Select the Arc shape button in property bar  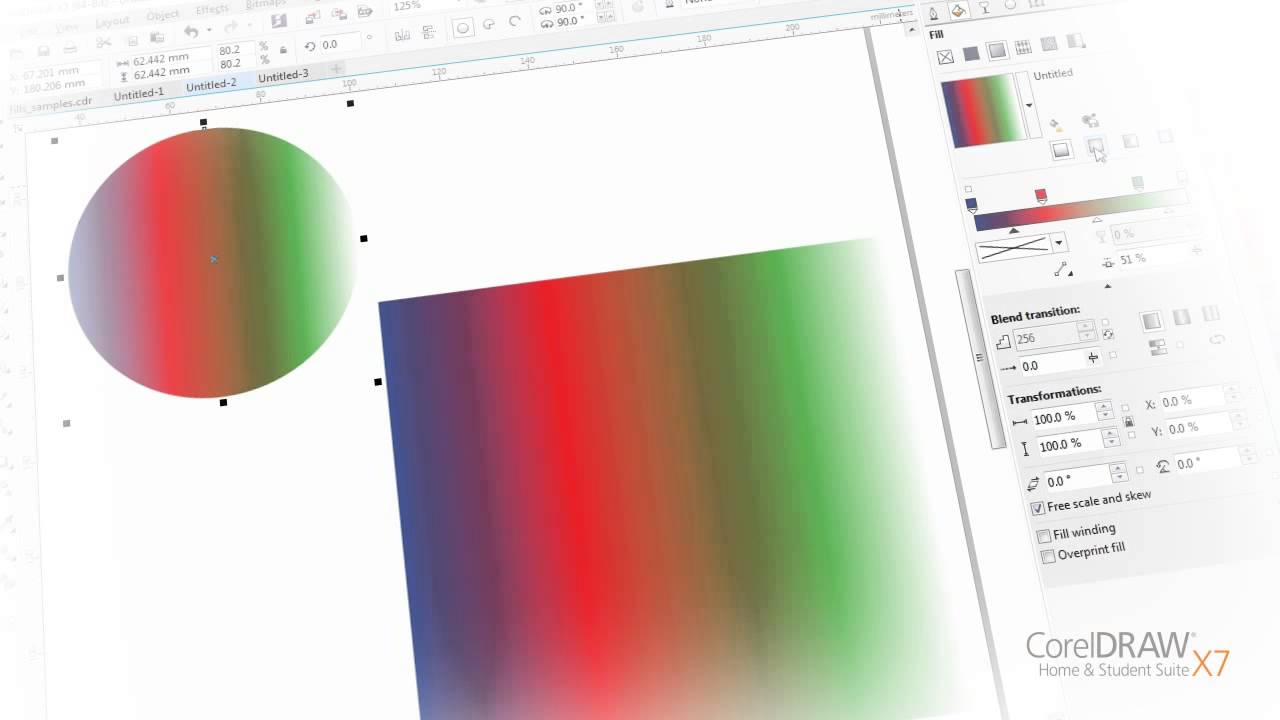click(x=515, y=21)
